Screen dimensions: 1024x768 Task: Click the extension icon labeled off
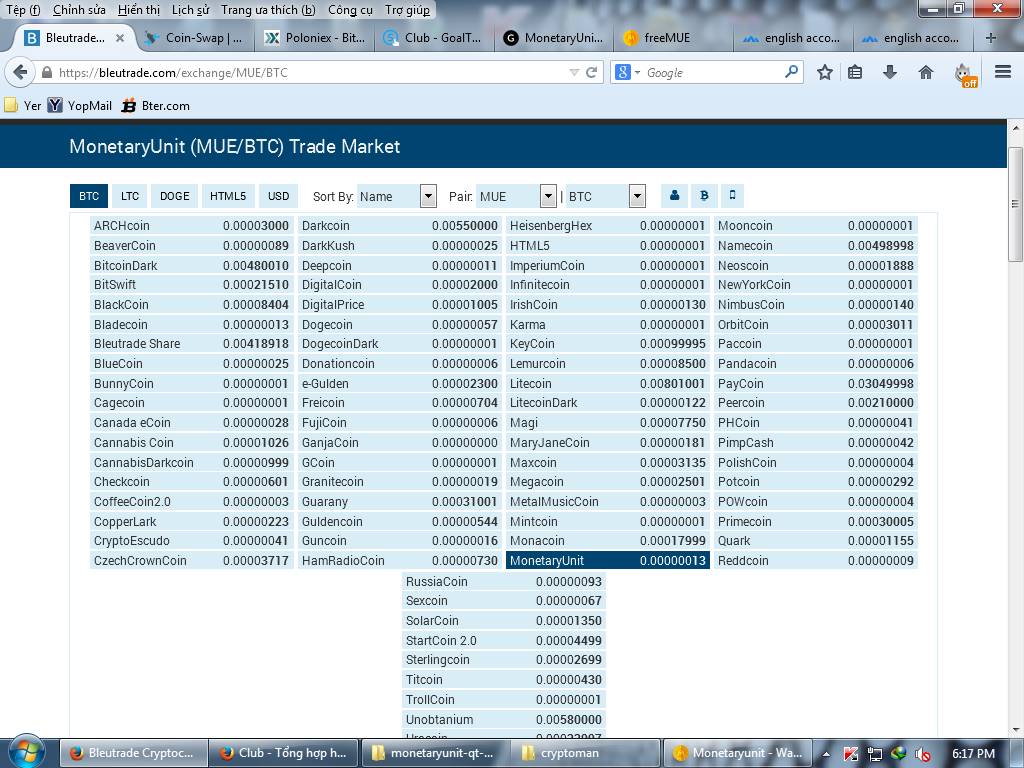(x=966, y=74)
